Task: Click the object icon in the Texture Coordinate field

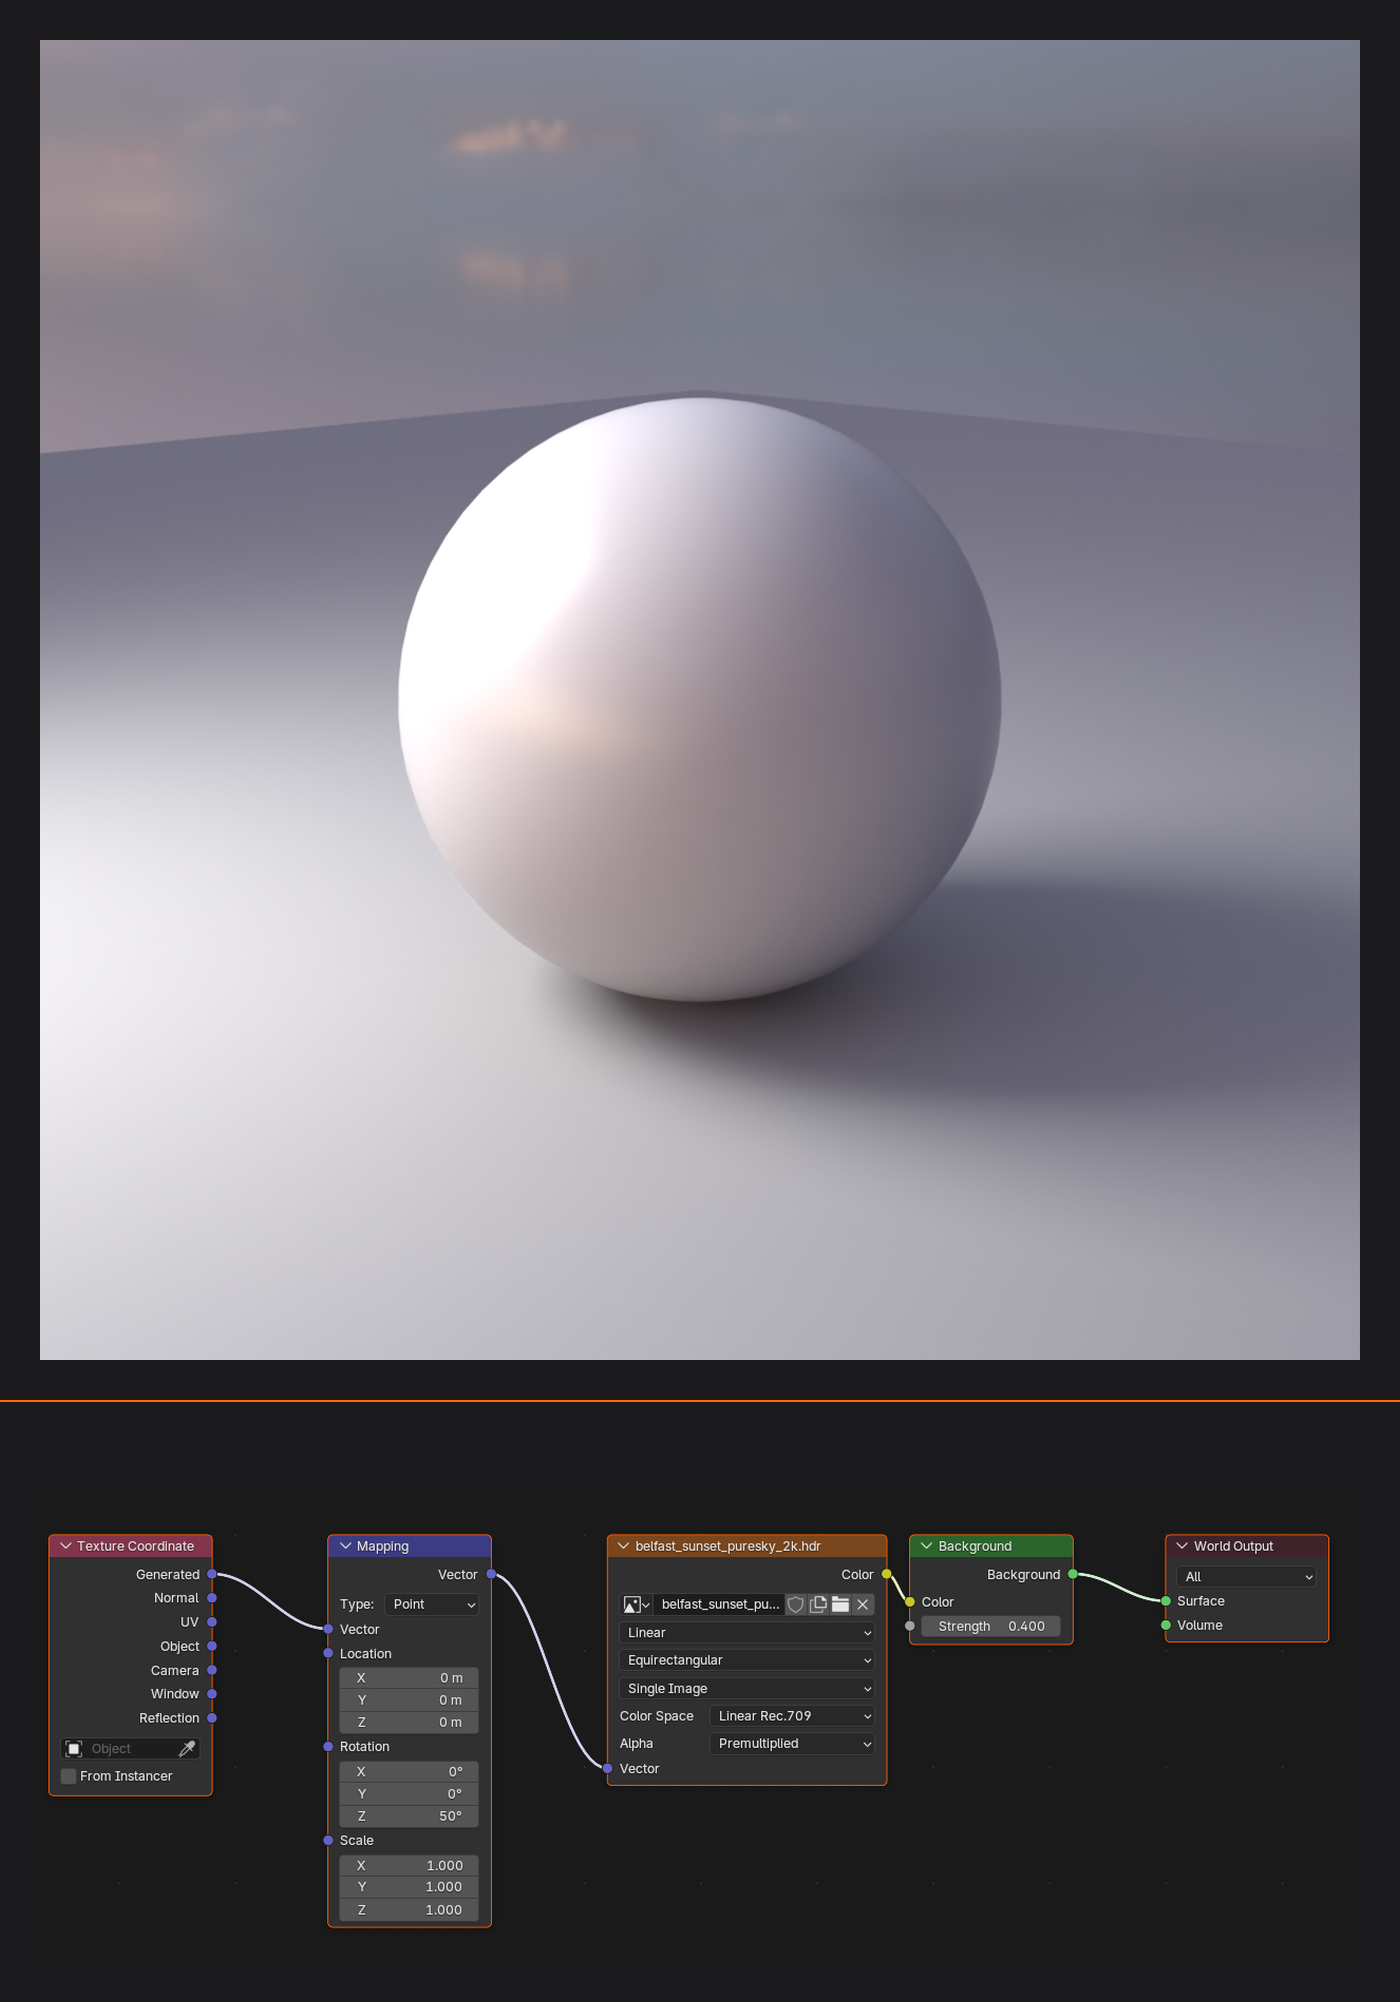Action: coord(74,1748)
